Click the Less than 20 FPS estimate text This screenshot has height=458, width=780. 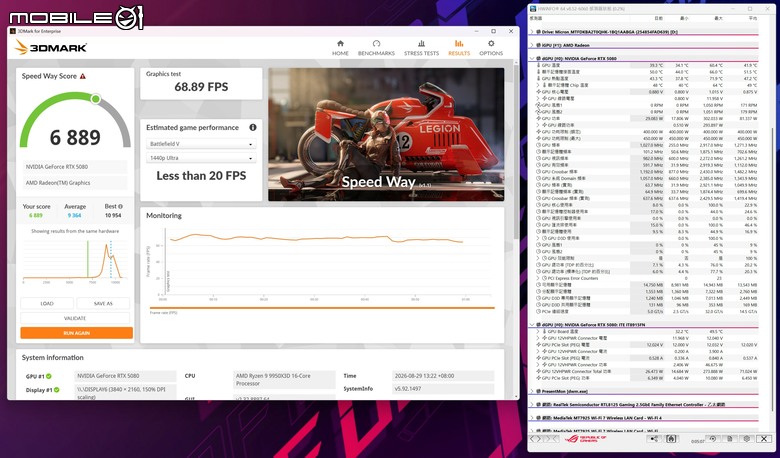201,176
